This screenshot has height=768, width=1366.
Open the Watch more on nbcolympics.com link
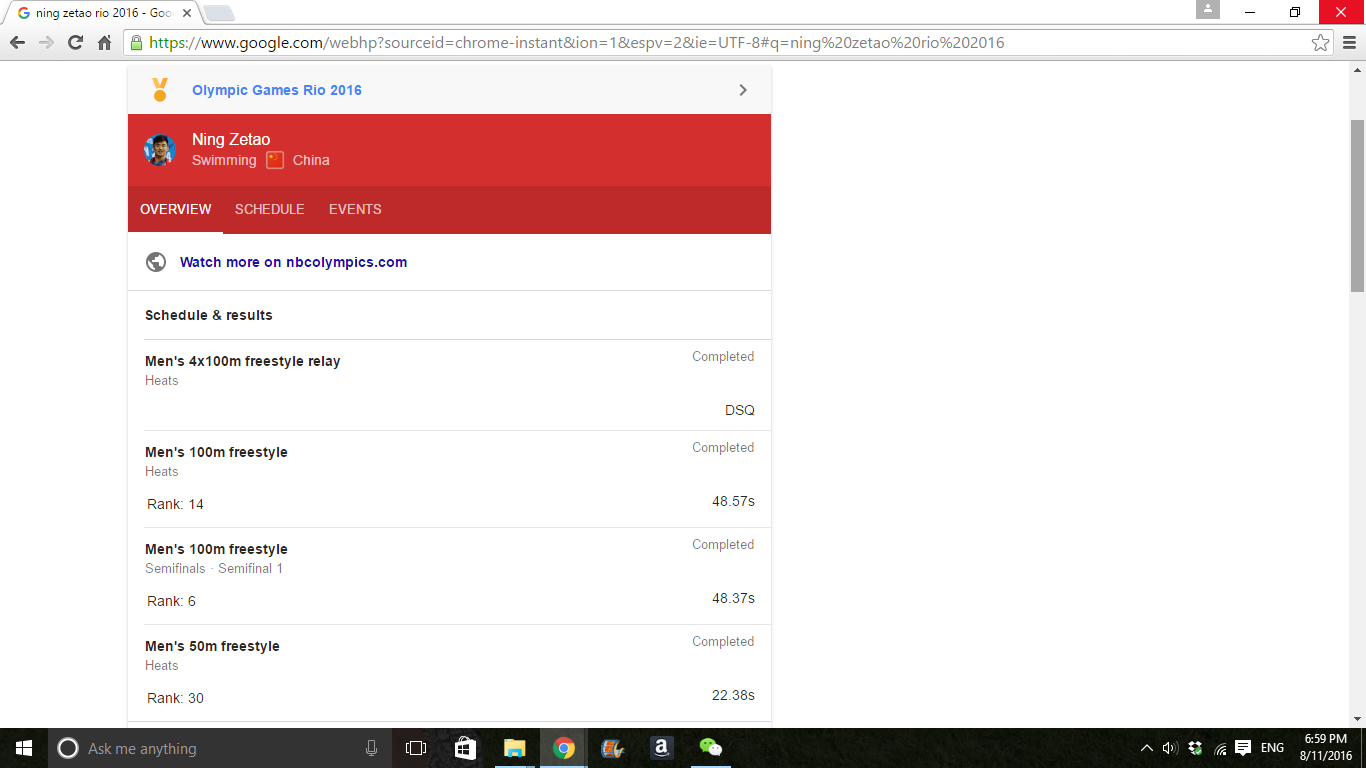[x=293, y=262]
